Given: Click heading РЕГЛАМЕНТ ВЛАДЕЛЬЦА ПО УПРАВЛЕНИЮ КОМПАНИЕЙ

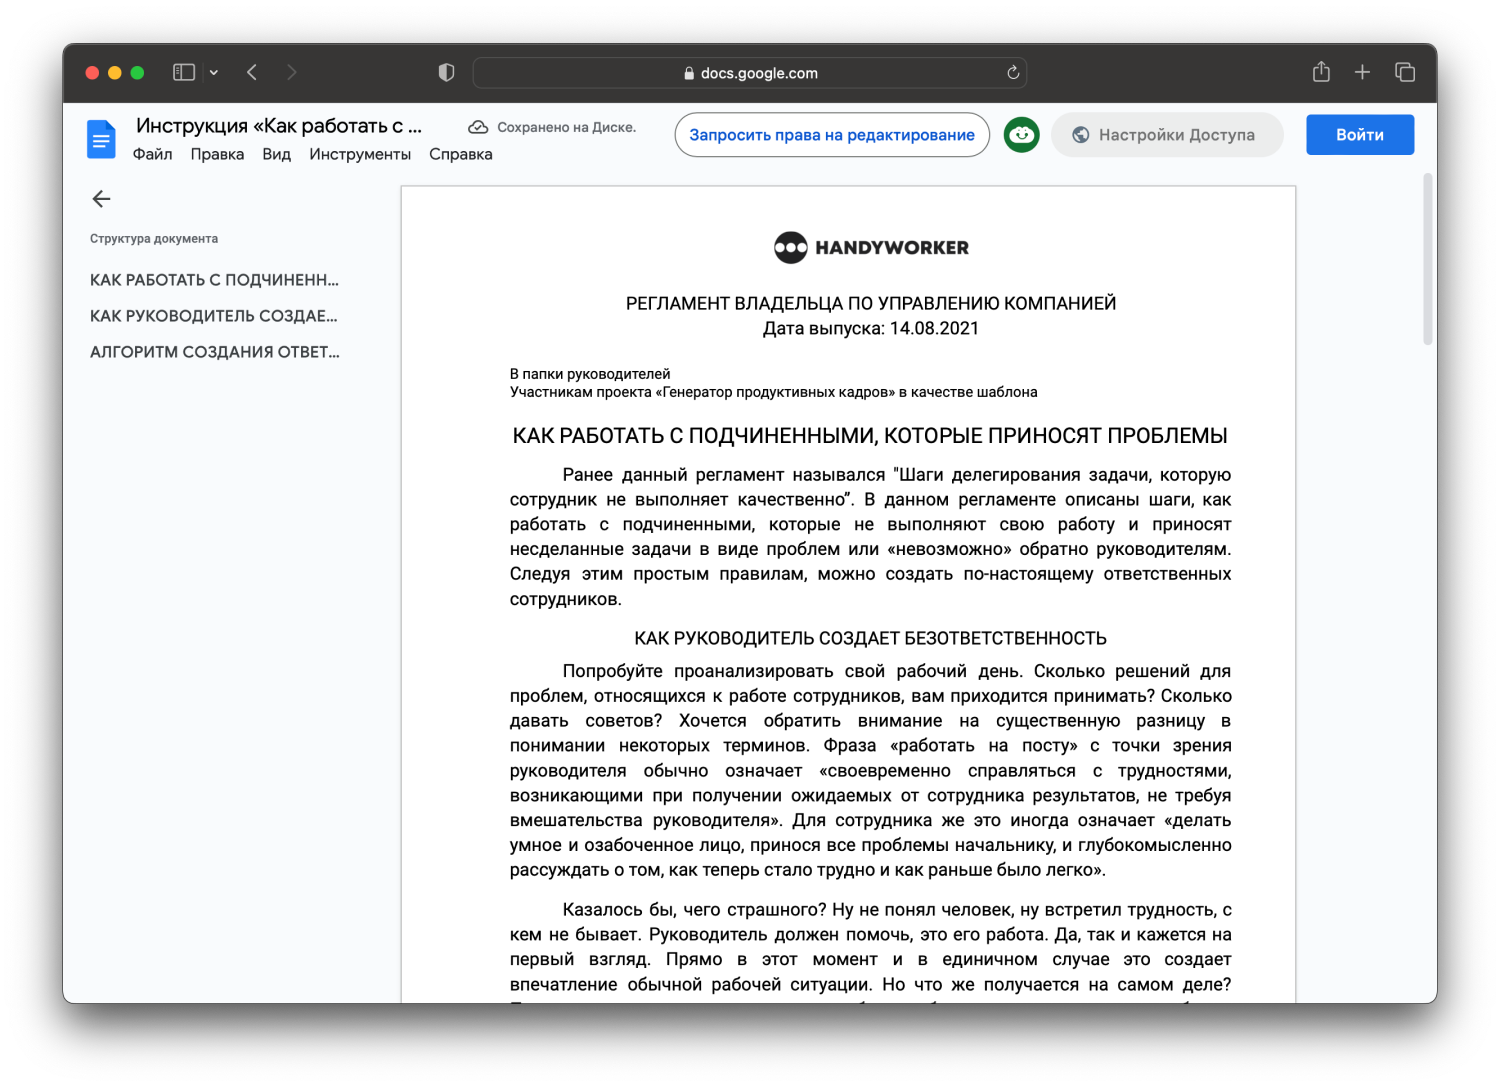Looking at the screenshot, I should 871,303.
